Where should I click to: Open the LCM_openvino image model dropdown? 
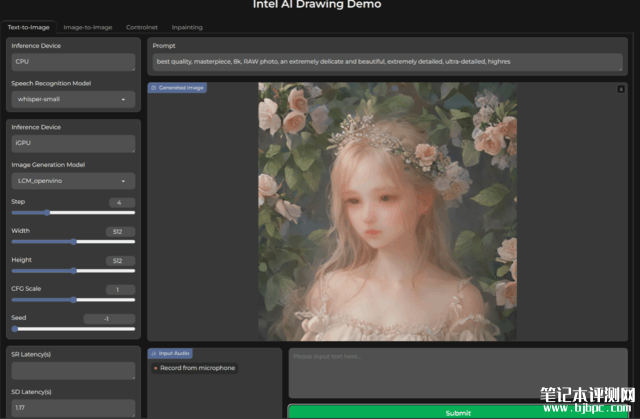[x=73, y=181]
